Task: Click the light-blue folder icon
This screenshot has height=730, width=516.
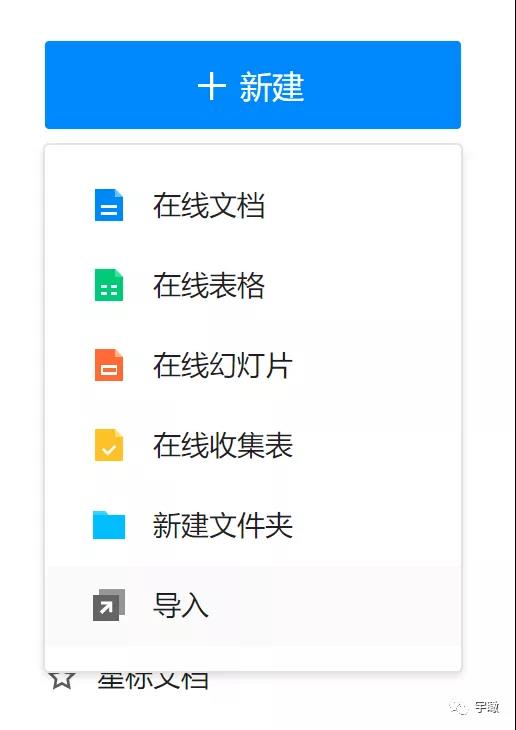Action: coord(109,525)
